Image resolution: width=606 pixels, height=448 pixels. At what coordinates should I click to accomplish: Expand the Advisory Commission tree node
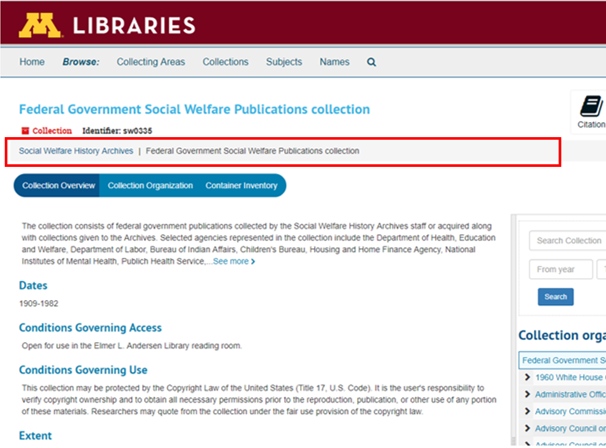coord(528,411)
